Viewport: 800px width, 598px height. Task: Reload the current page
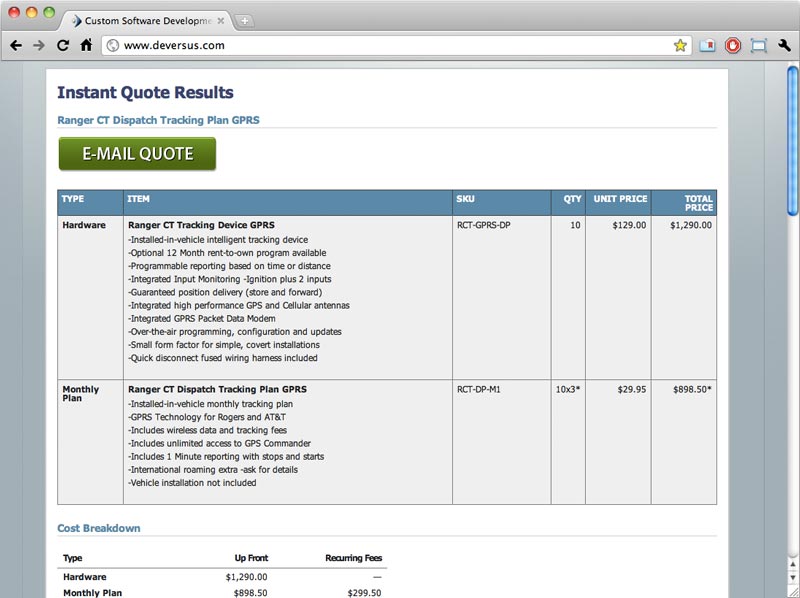(63, 45)
